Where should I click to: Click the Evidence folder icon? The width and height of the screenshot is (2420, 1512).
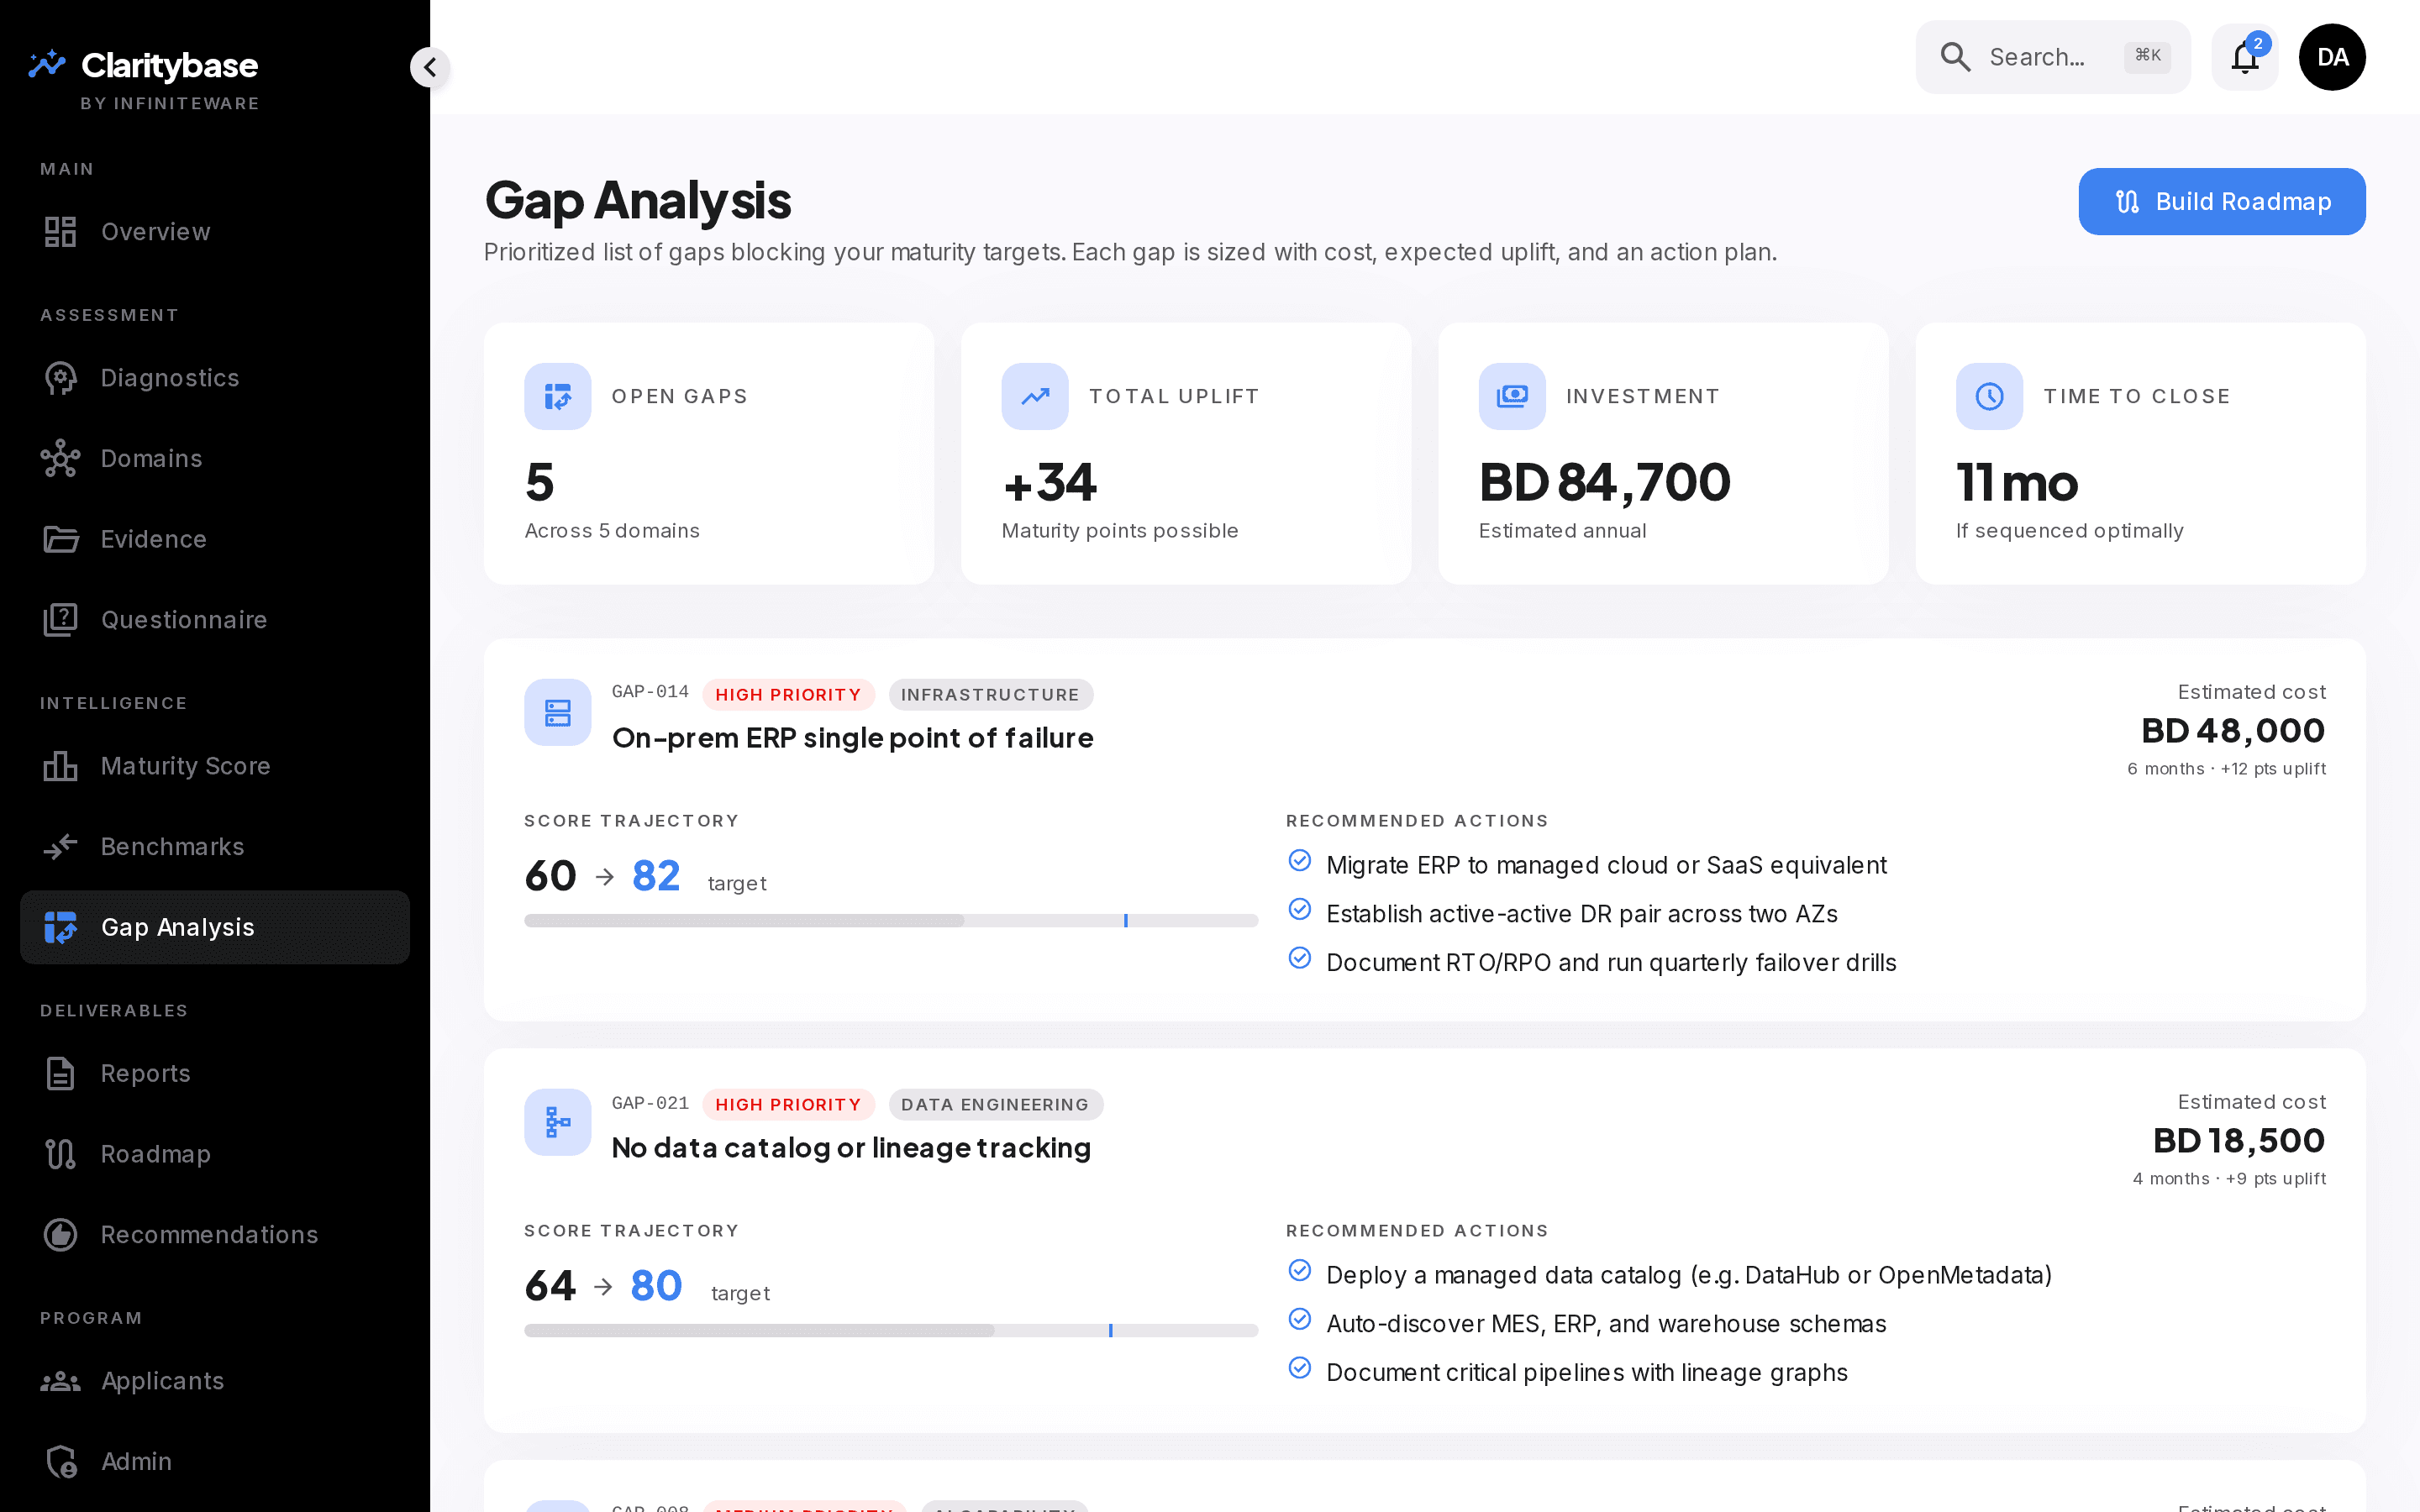click(x=60, y=540)
